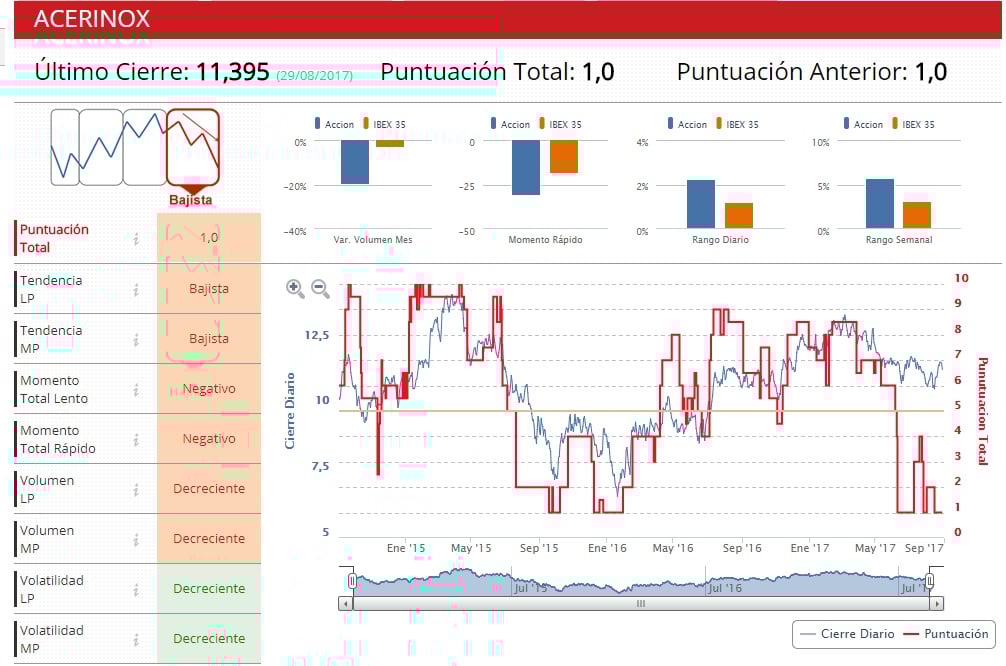Click the closing date (29/08/2017)

coord(315,75)
